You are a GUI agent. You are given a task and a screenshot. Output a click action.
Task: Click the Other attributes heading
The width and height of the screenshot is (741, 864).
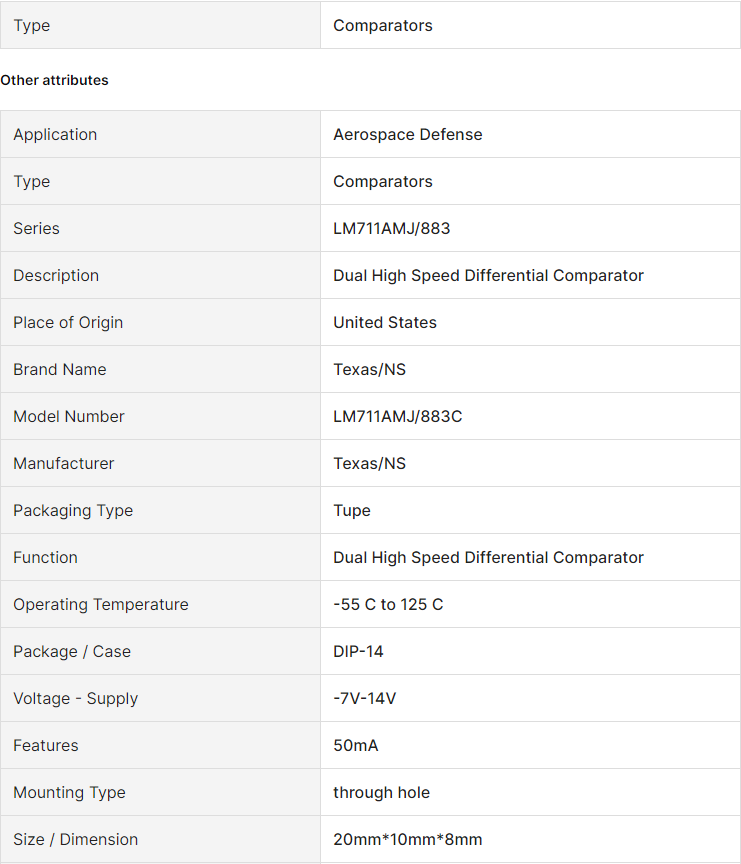pos(55,80)
